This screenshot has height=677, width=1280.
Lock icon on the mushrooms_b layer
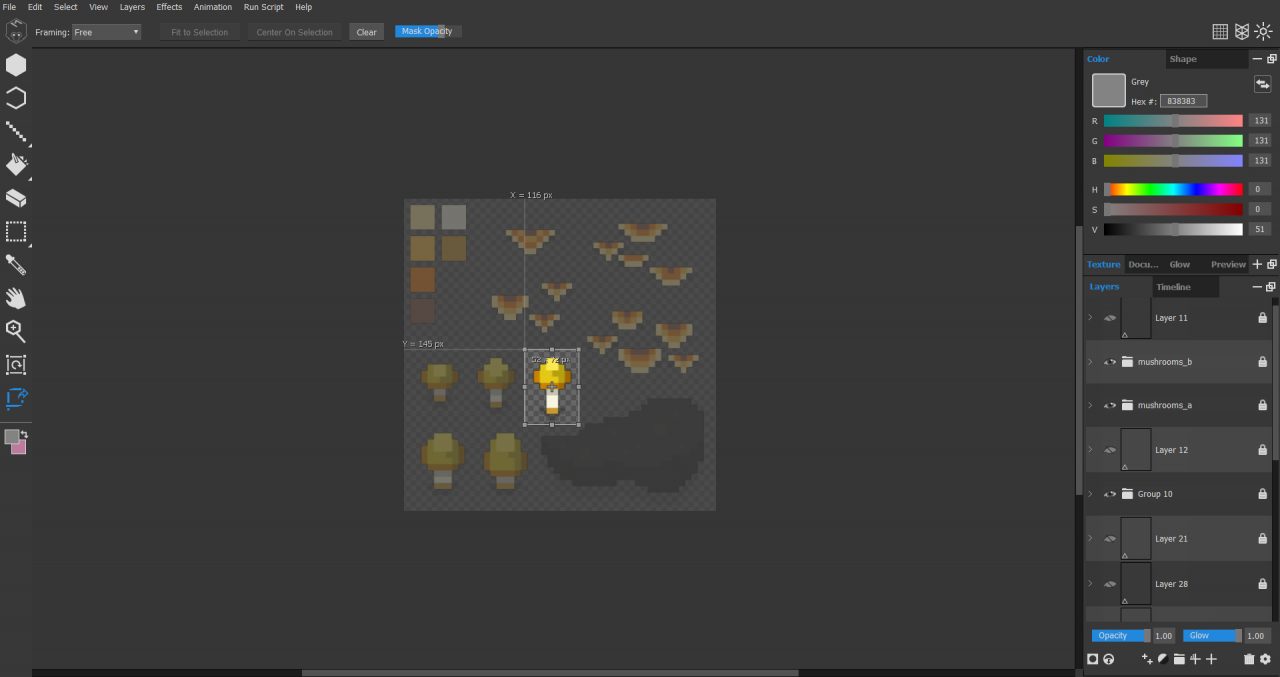1261,361
